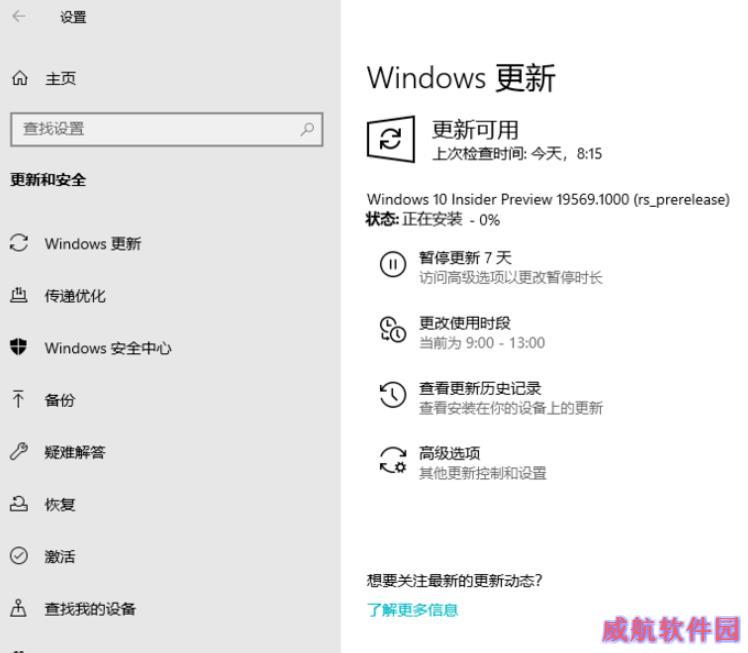Image resolution: width=748 pixels, height=653 pixels.
Task: Select the Windows 安全中心 shield icon
Action: [19, 347]
